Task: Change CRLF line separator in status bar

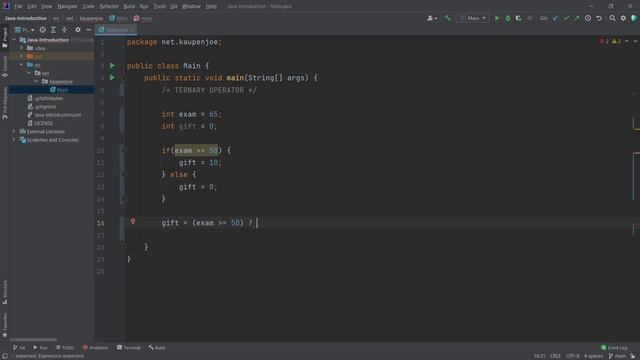Action: 555,356
